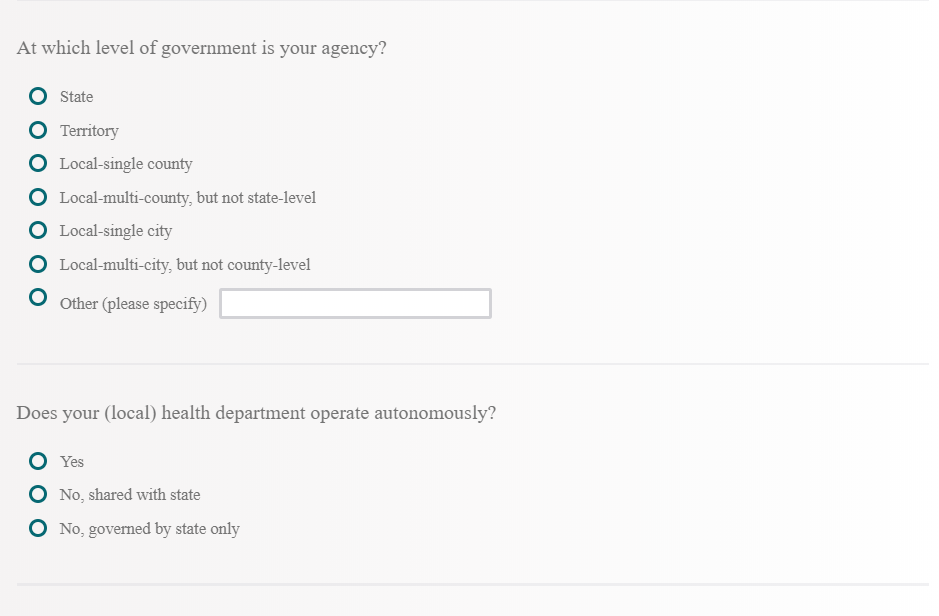Click the 'Local-single city' label text
The height and width of the screenshot is (616, 939).
coord(116,231)
